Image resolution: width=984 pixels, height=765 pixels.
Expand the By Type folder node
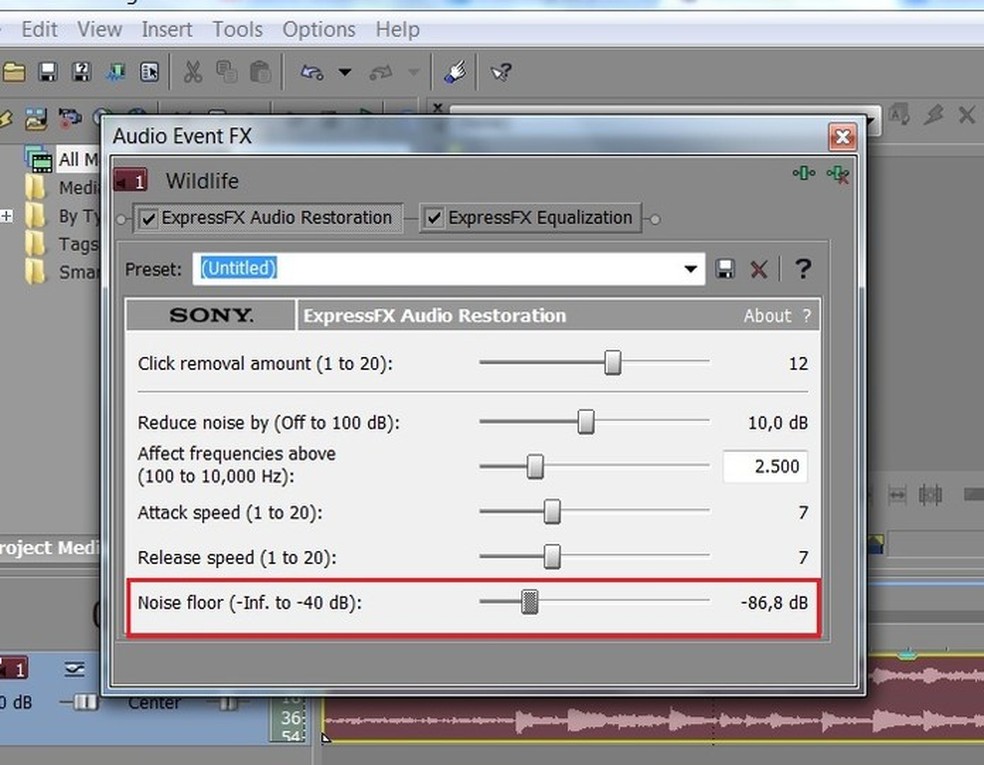tap(6, 217)
